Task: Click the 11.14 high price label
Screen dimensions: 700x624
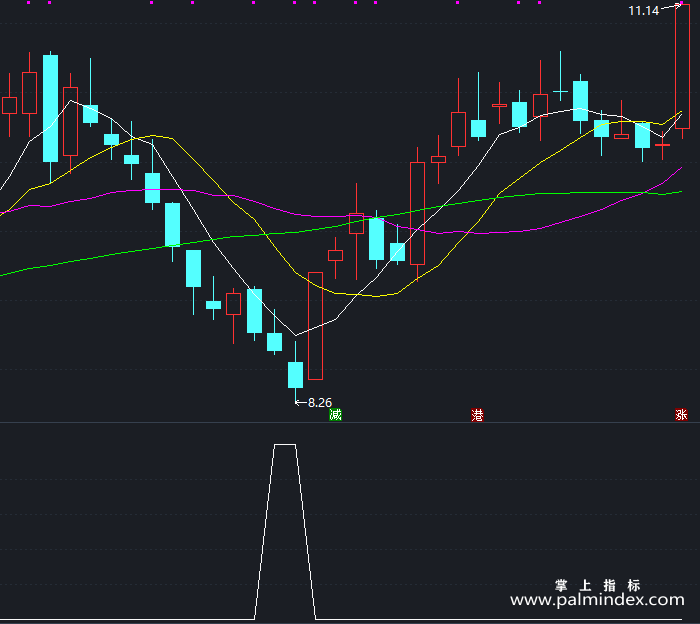Action: pos(643,10)
